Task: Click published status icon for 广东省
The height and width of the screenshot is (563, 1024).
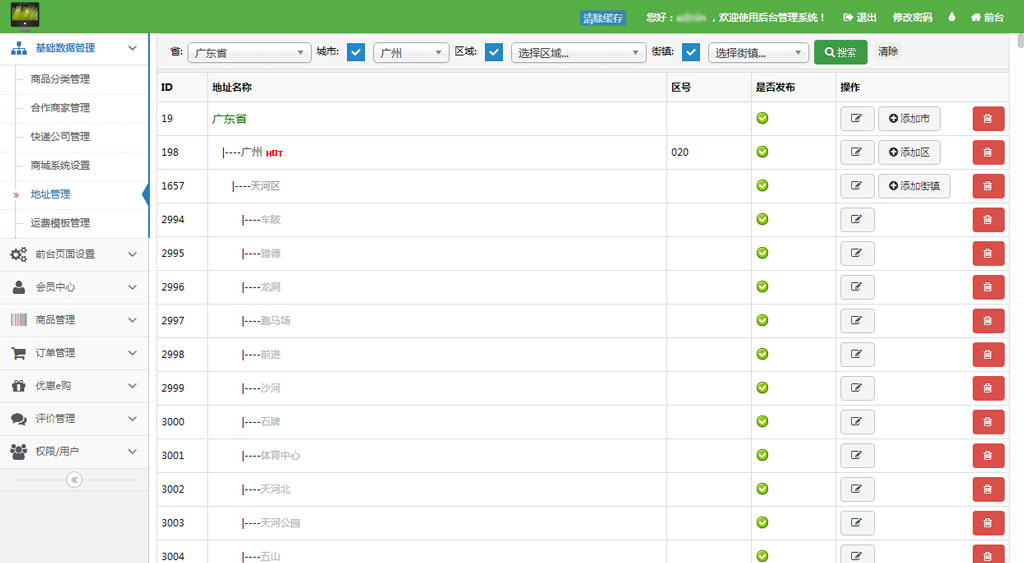Action: pos(762,118)
